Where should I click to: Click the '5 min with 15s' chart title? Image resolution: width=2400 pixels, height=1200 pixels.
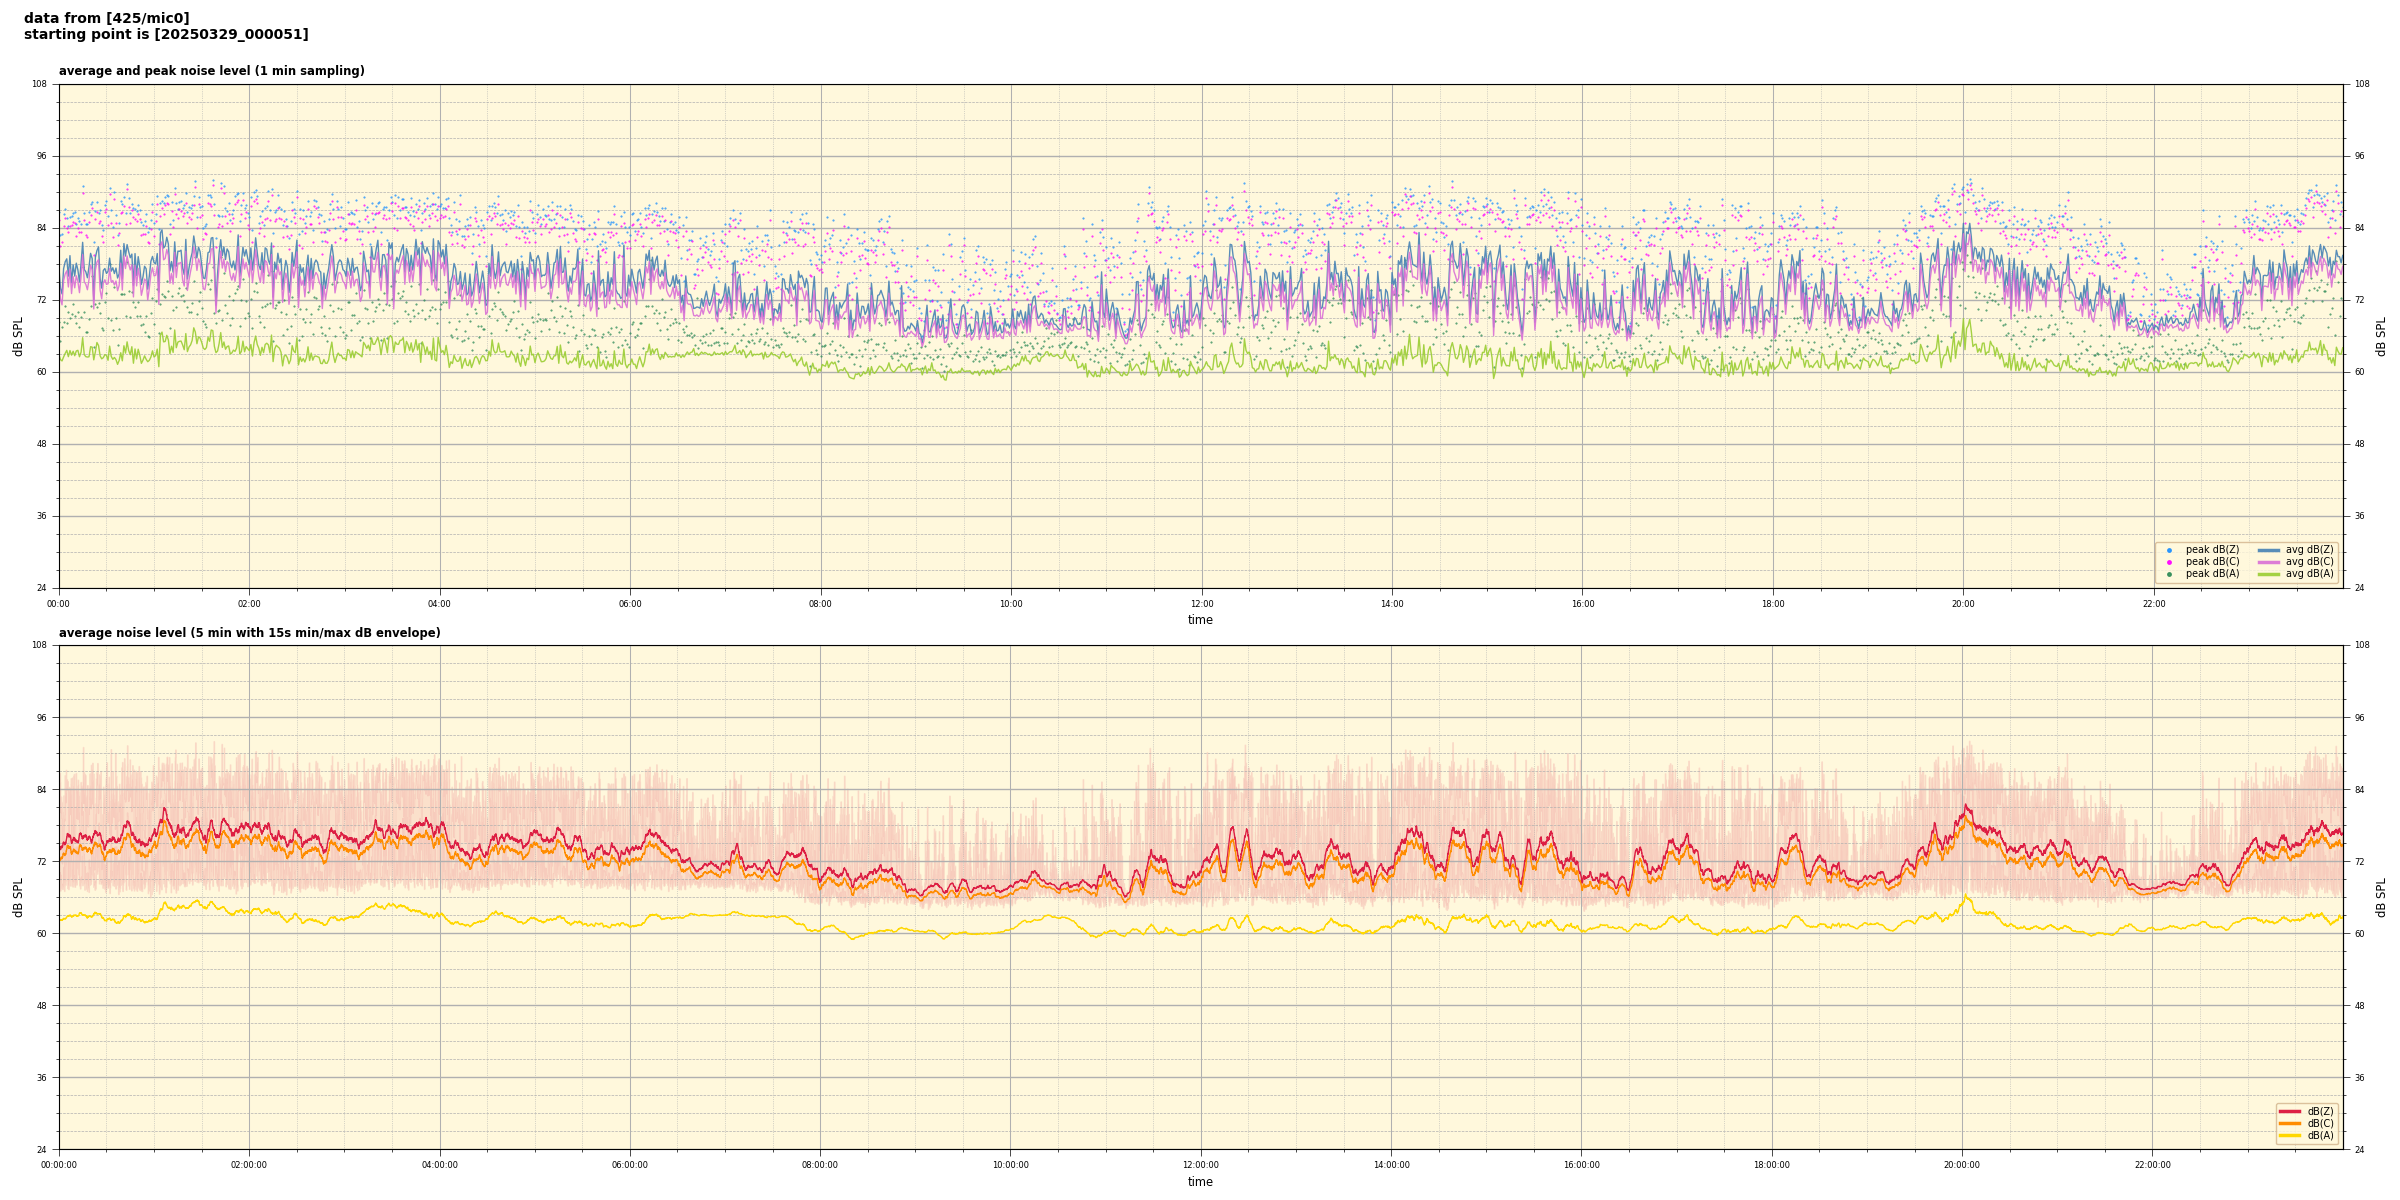tap(249, 633)
